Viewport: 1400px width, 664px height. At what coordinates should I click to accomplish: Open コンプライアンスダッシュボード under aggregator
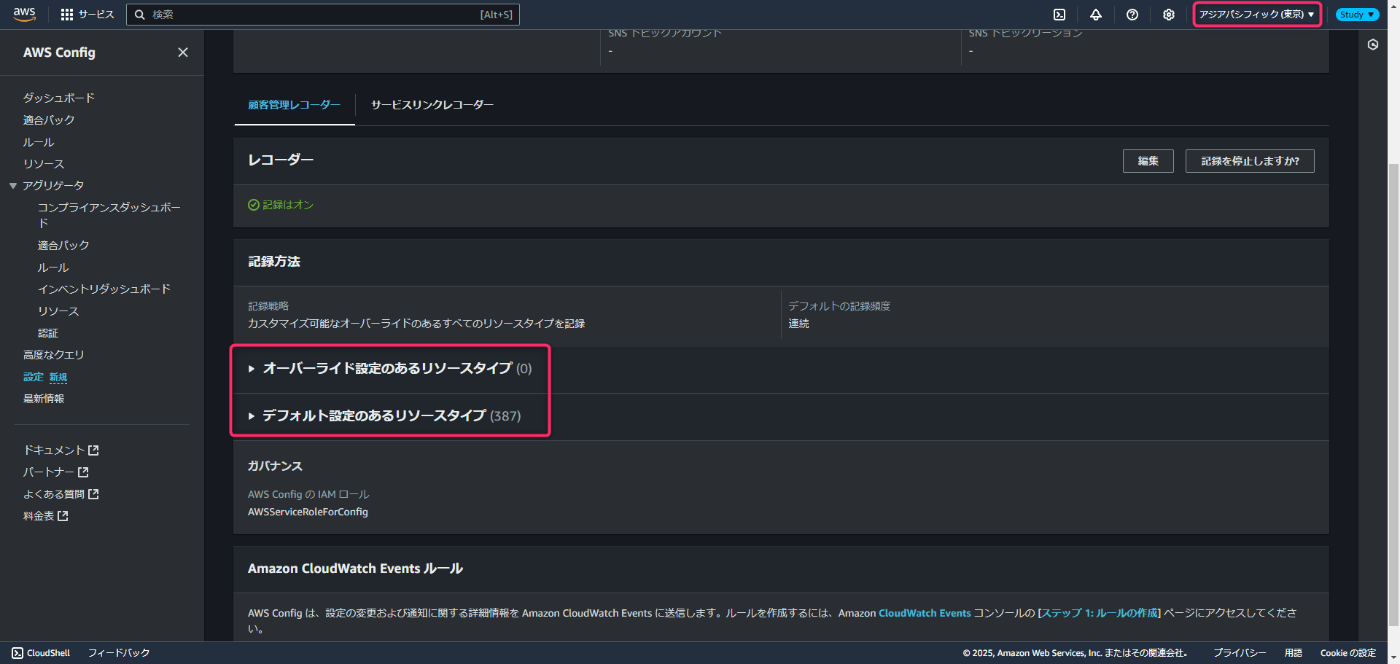[x=110, y=215]
